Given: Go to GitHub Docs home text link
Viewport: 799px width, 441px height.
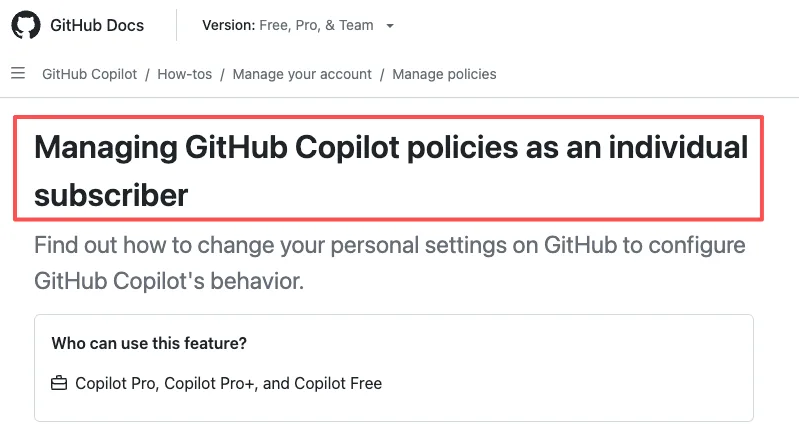Looking at the screenshot, I should click(97, 25).
